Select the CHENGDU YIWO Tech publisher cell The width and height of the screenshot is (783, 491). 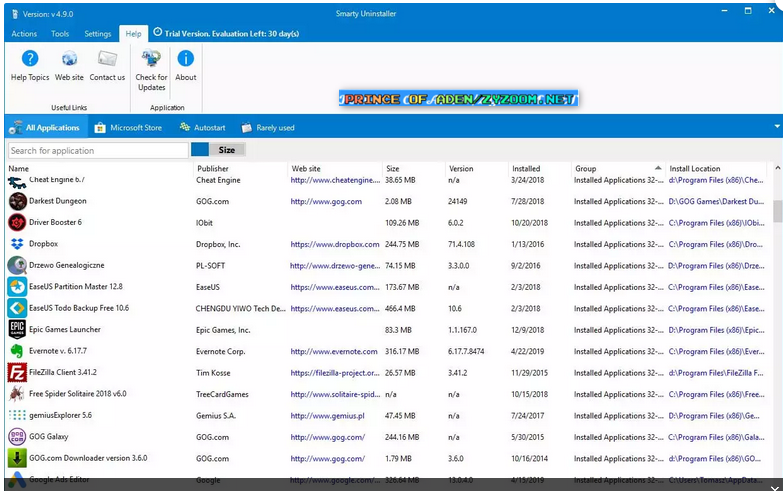coord(241,309)
